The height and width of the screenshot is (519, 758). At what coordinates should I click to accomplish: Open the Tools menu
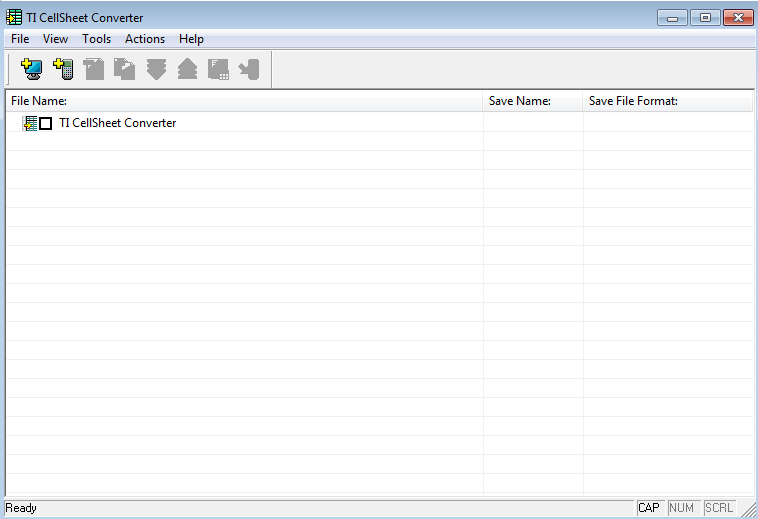pyautogui.click(x=96, y=39)
